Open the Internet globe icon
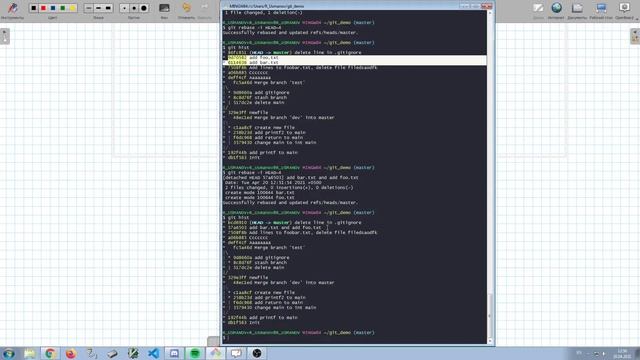Image resolution: width=640 pixels, height=360 pixels. click(x=556, y=8)
